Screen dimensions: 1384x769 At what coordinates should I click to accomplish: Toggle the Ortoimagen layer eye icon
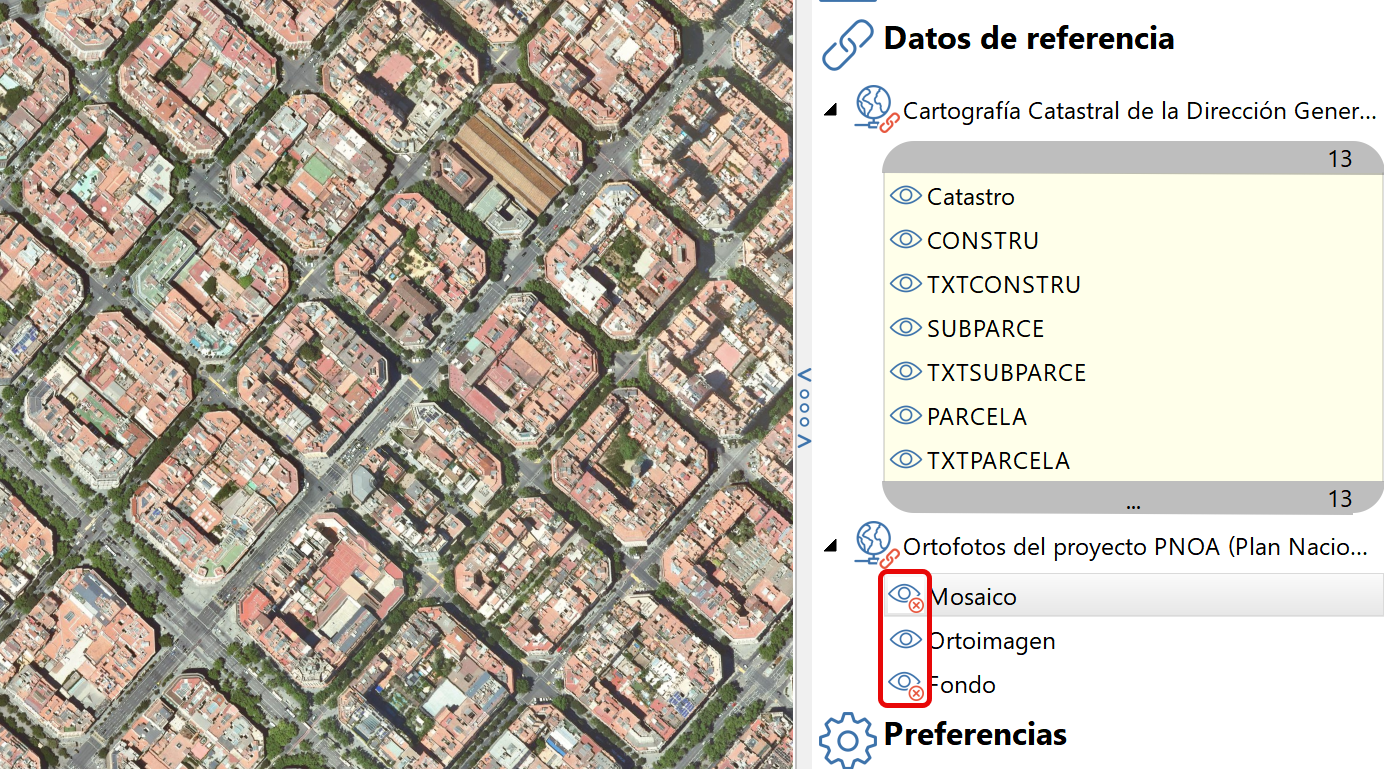tap(906, 640)
